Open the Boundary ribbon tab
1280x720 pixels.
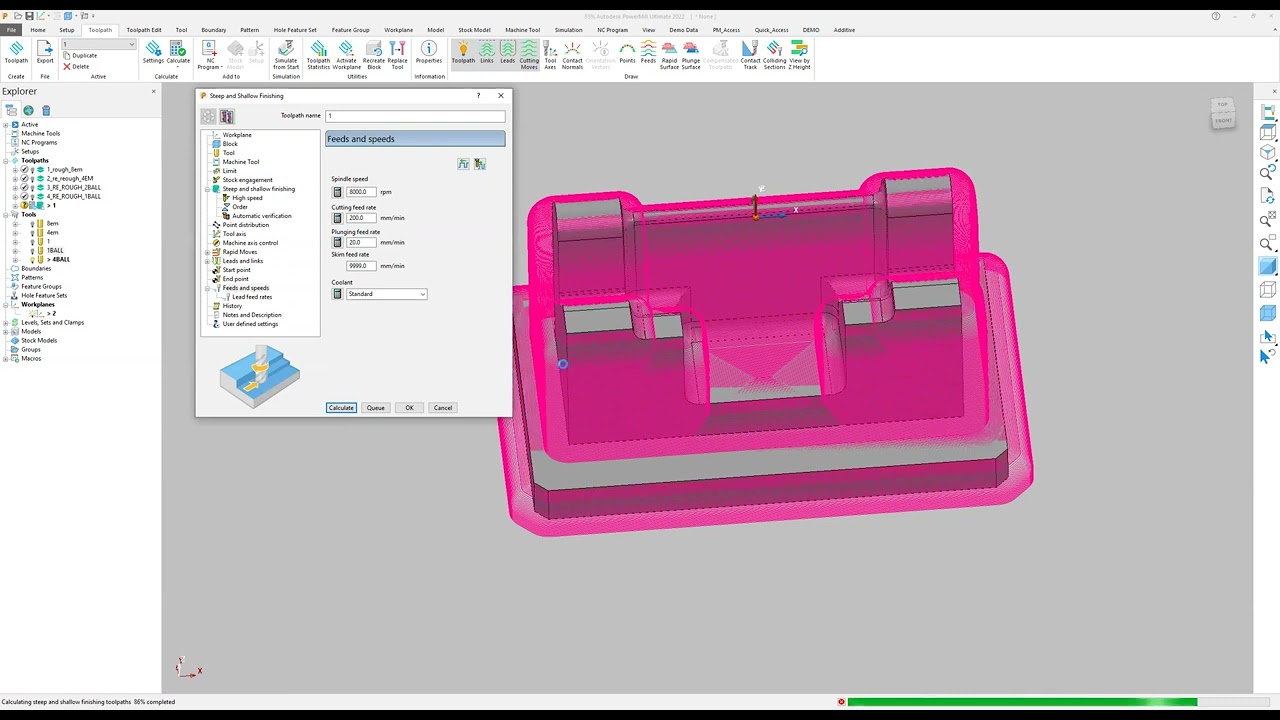point(213,30)
